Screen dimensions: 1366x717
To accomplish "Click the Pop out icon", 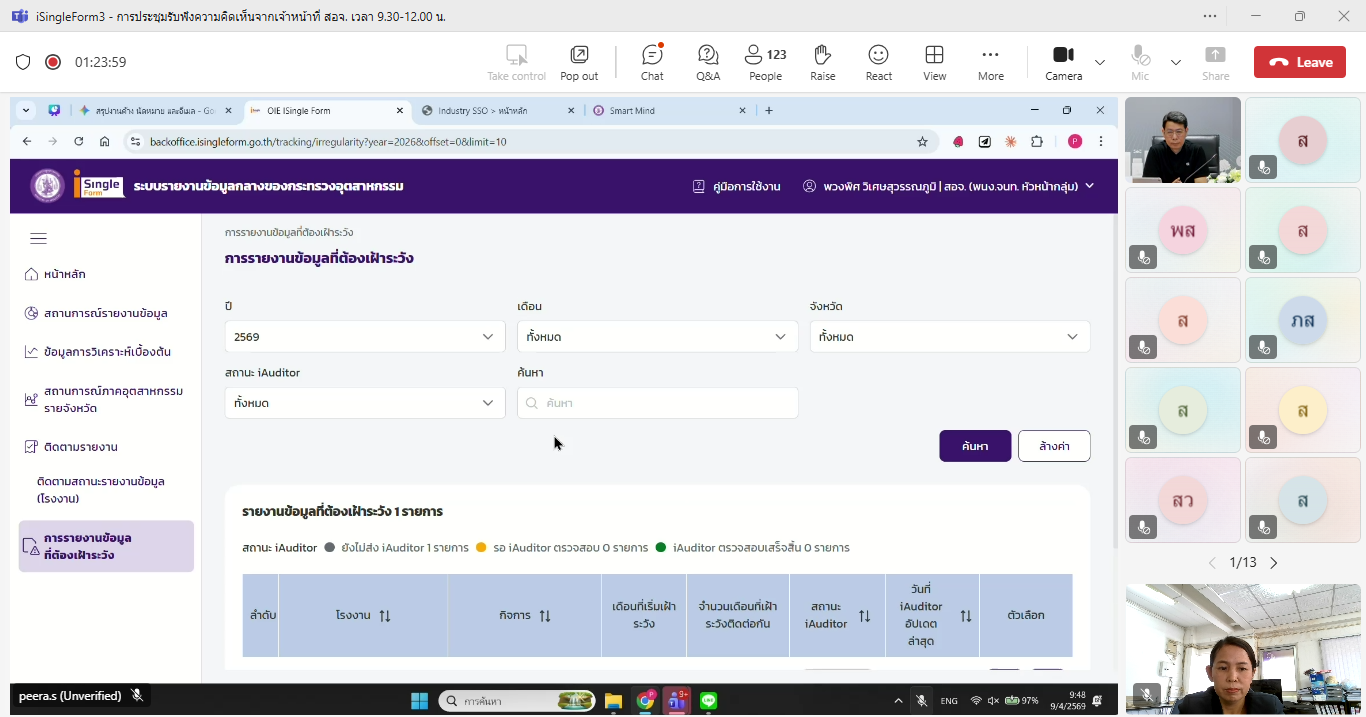I will click(579, 62).
